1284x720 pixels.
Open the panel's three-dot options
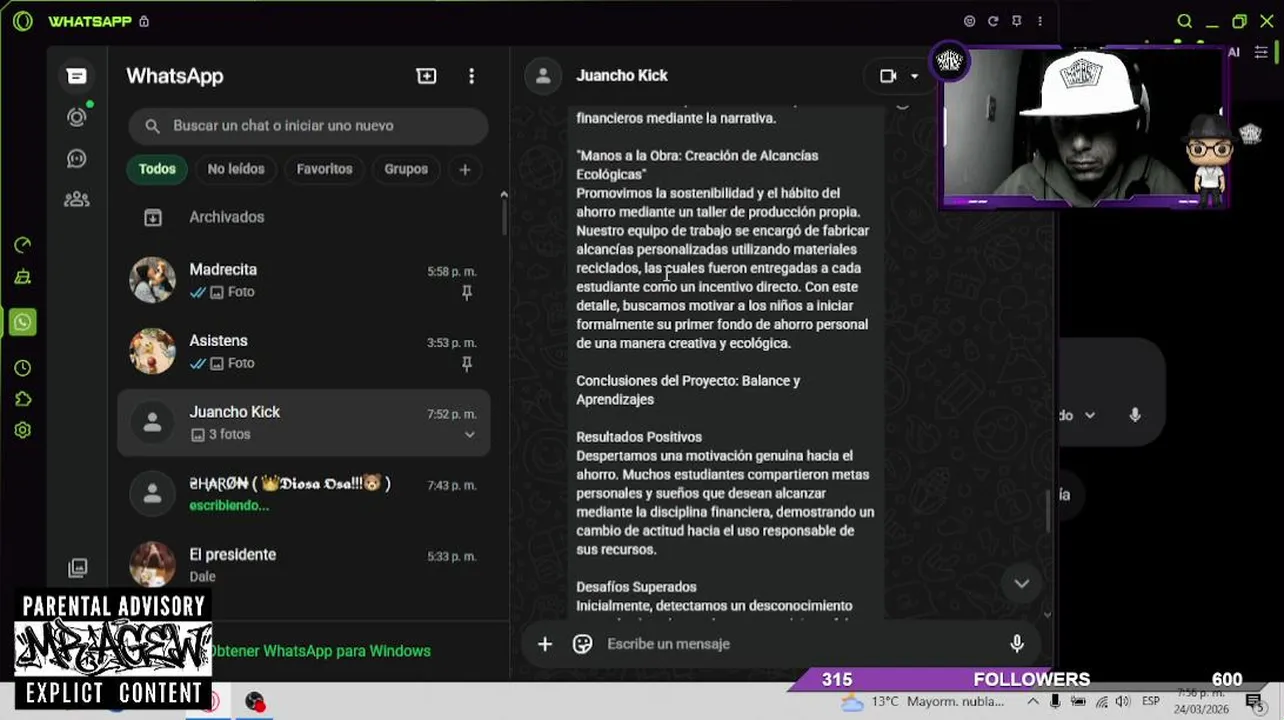(1040, 21)
